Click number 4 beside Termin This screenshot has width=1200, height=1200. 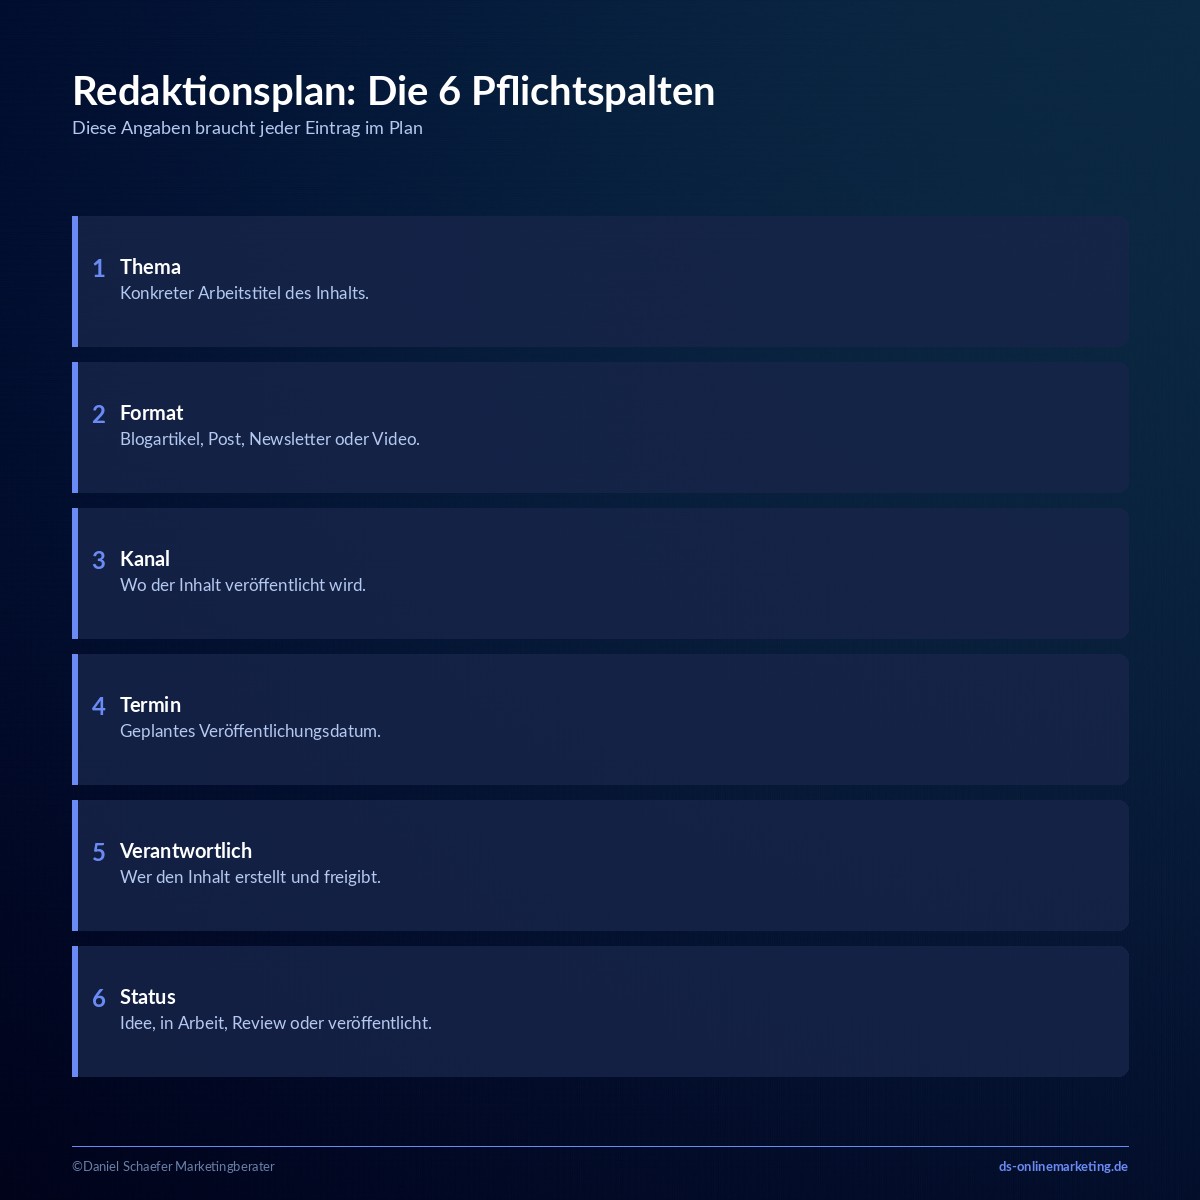(99, 706)
